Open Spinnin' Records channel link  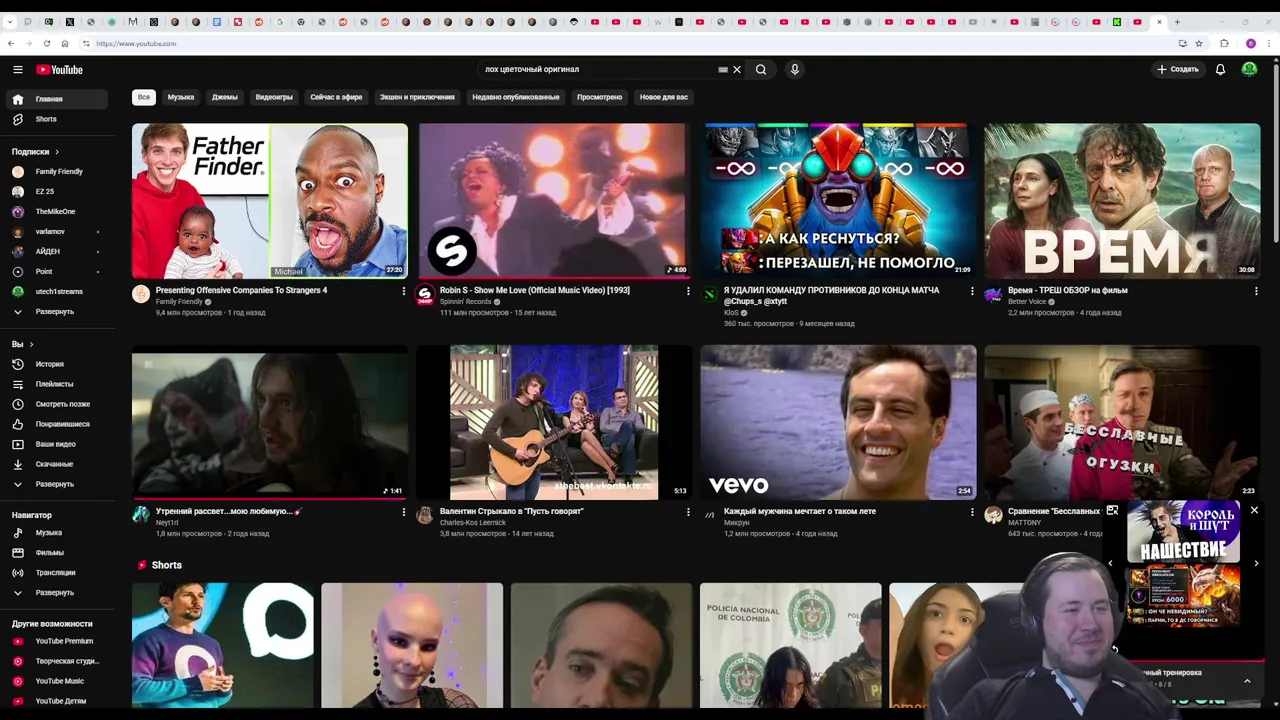click(466, 301)
